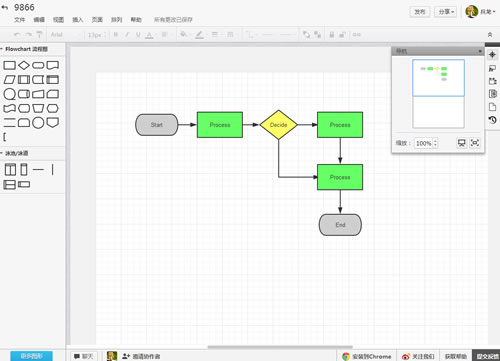The height and width of the screenshot is (361, 500).
Task: Select the Preparation hexagon shape
Action: (x=52, y=108)
